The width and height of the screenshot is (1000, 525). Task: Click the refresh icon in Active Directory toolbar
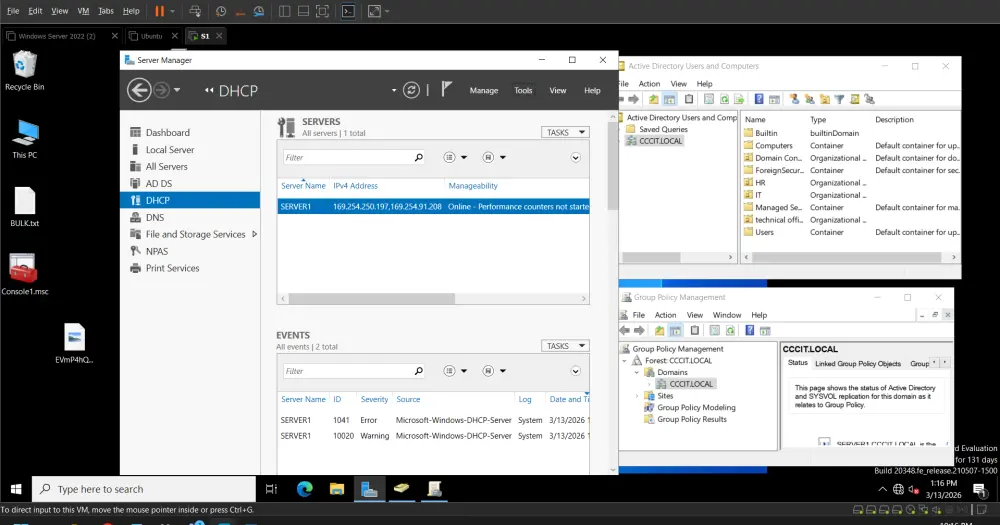(724, 100)
